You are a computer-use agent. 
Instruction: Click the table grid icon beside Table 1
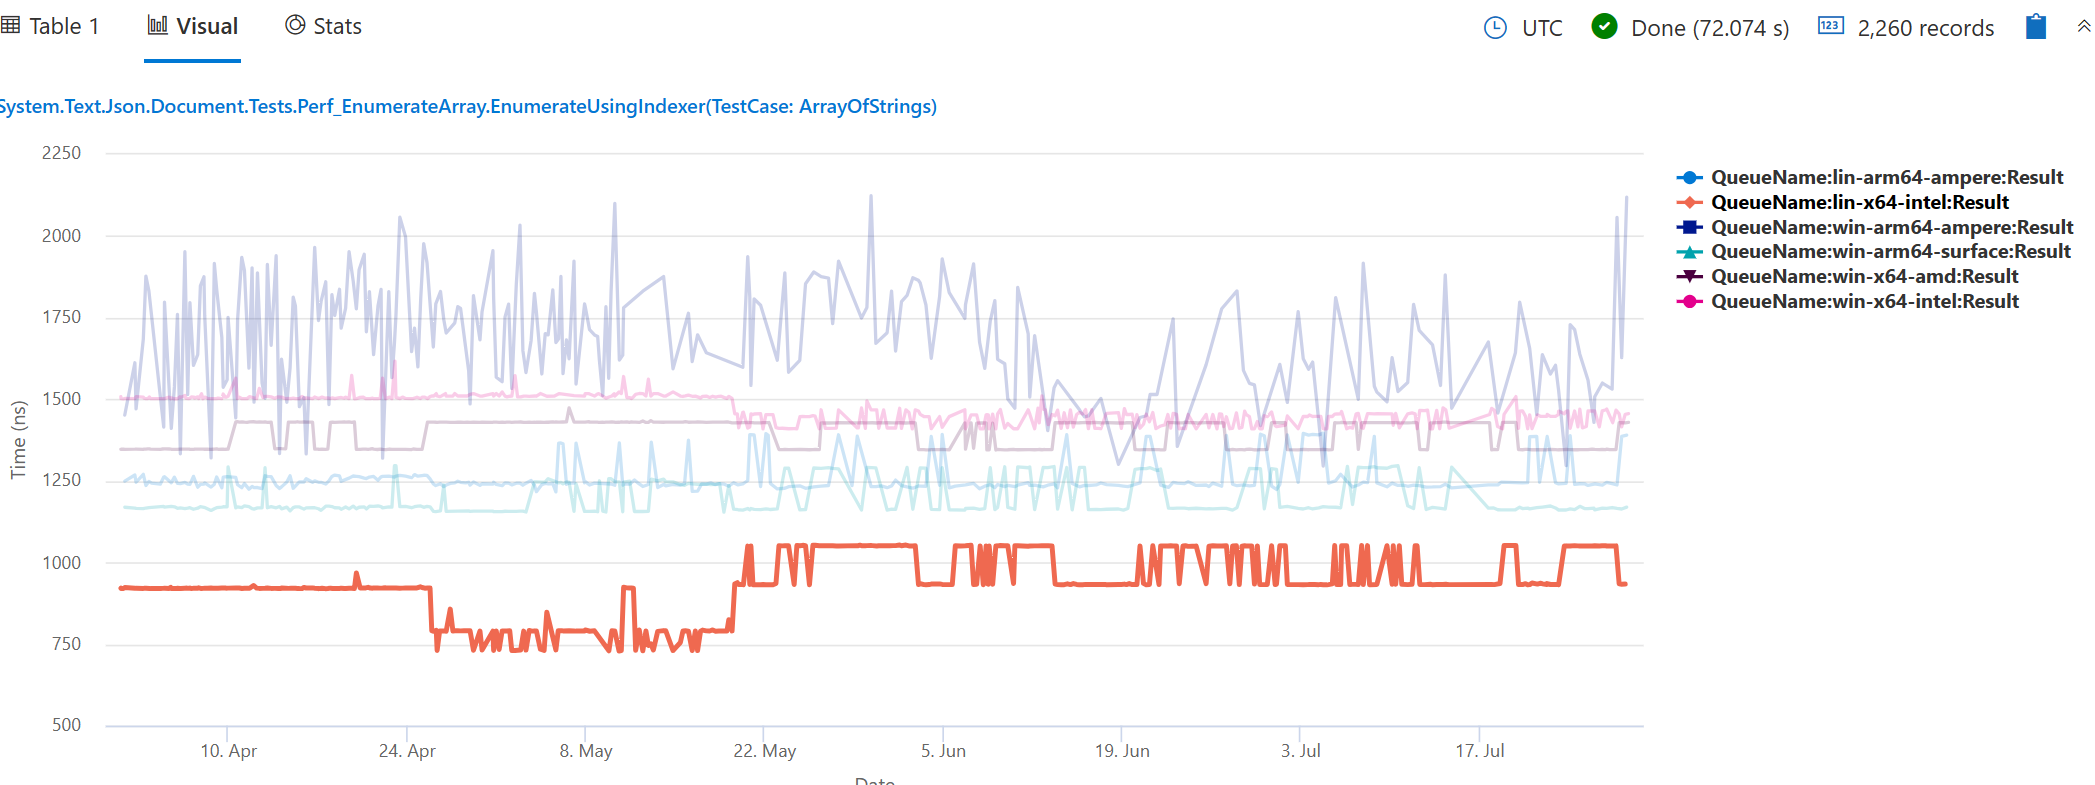click(x=13, y=26)
